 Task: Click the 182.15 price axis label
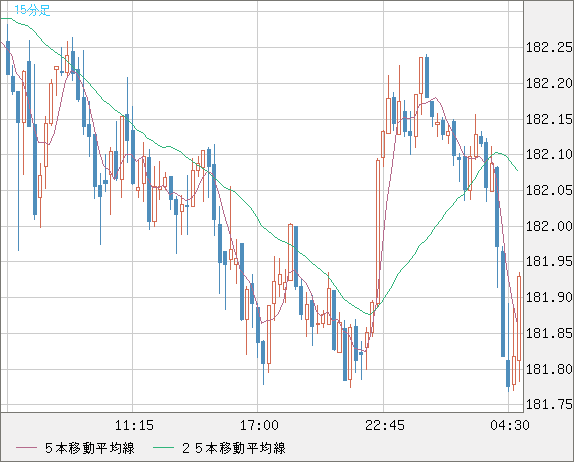(x=549, y=119)
